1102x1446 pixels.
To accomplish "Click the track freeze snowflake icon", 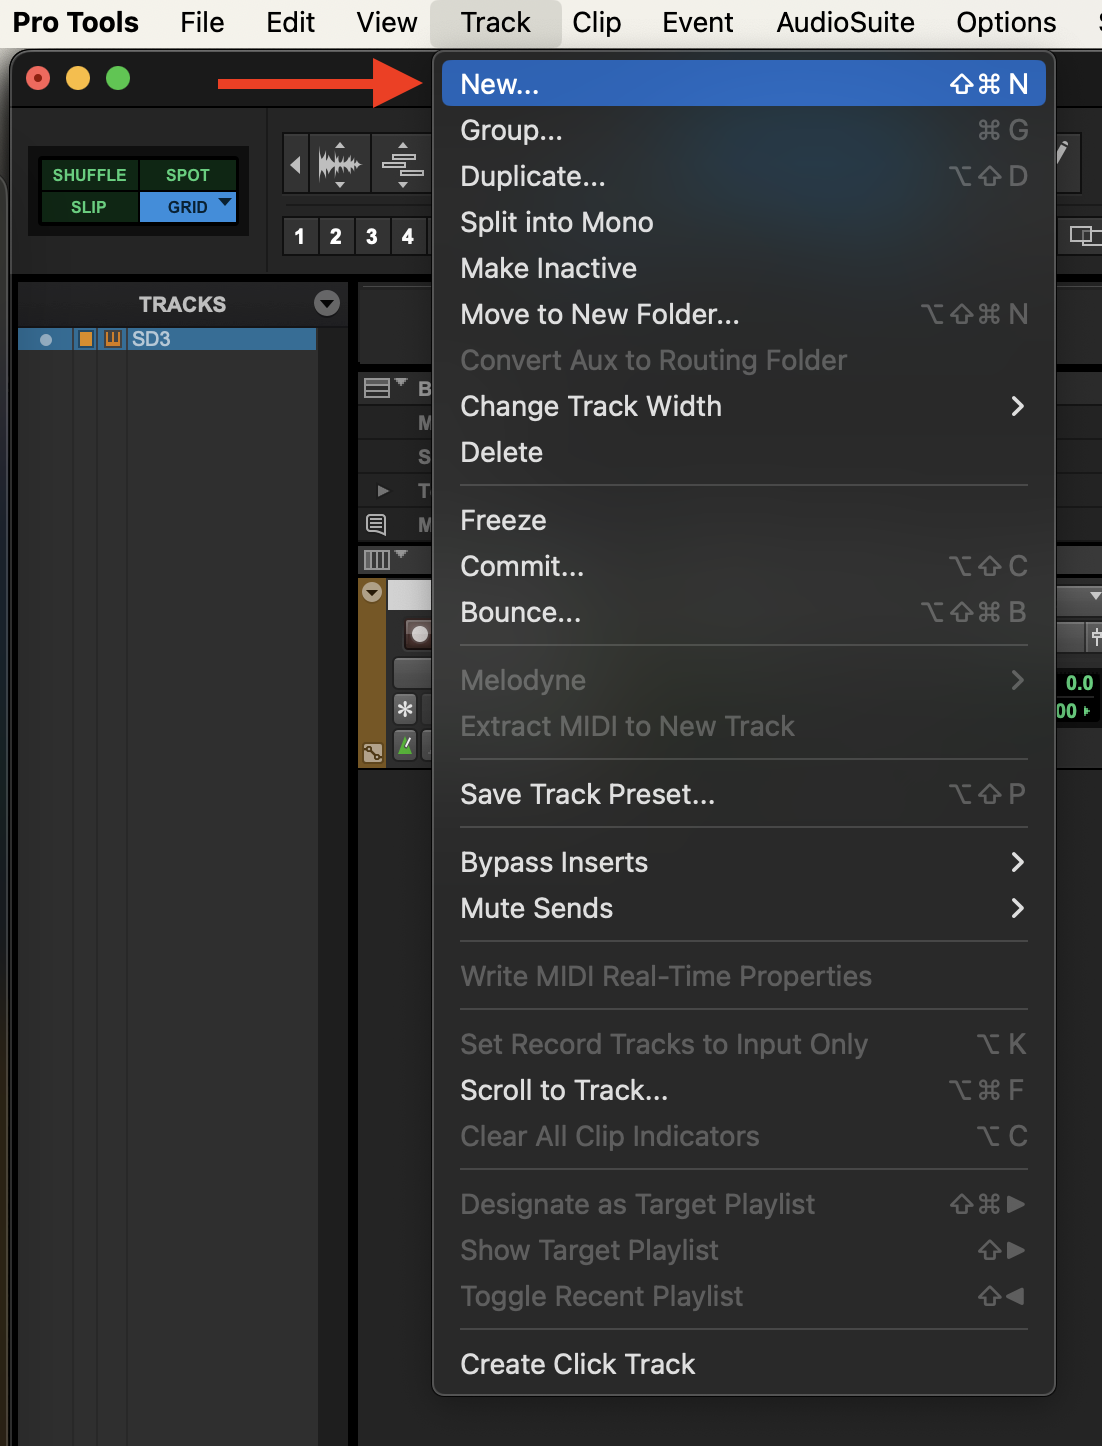I will [x=405, y=709].
